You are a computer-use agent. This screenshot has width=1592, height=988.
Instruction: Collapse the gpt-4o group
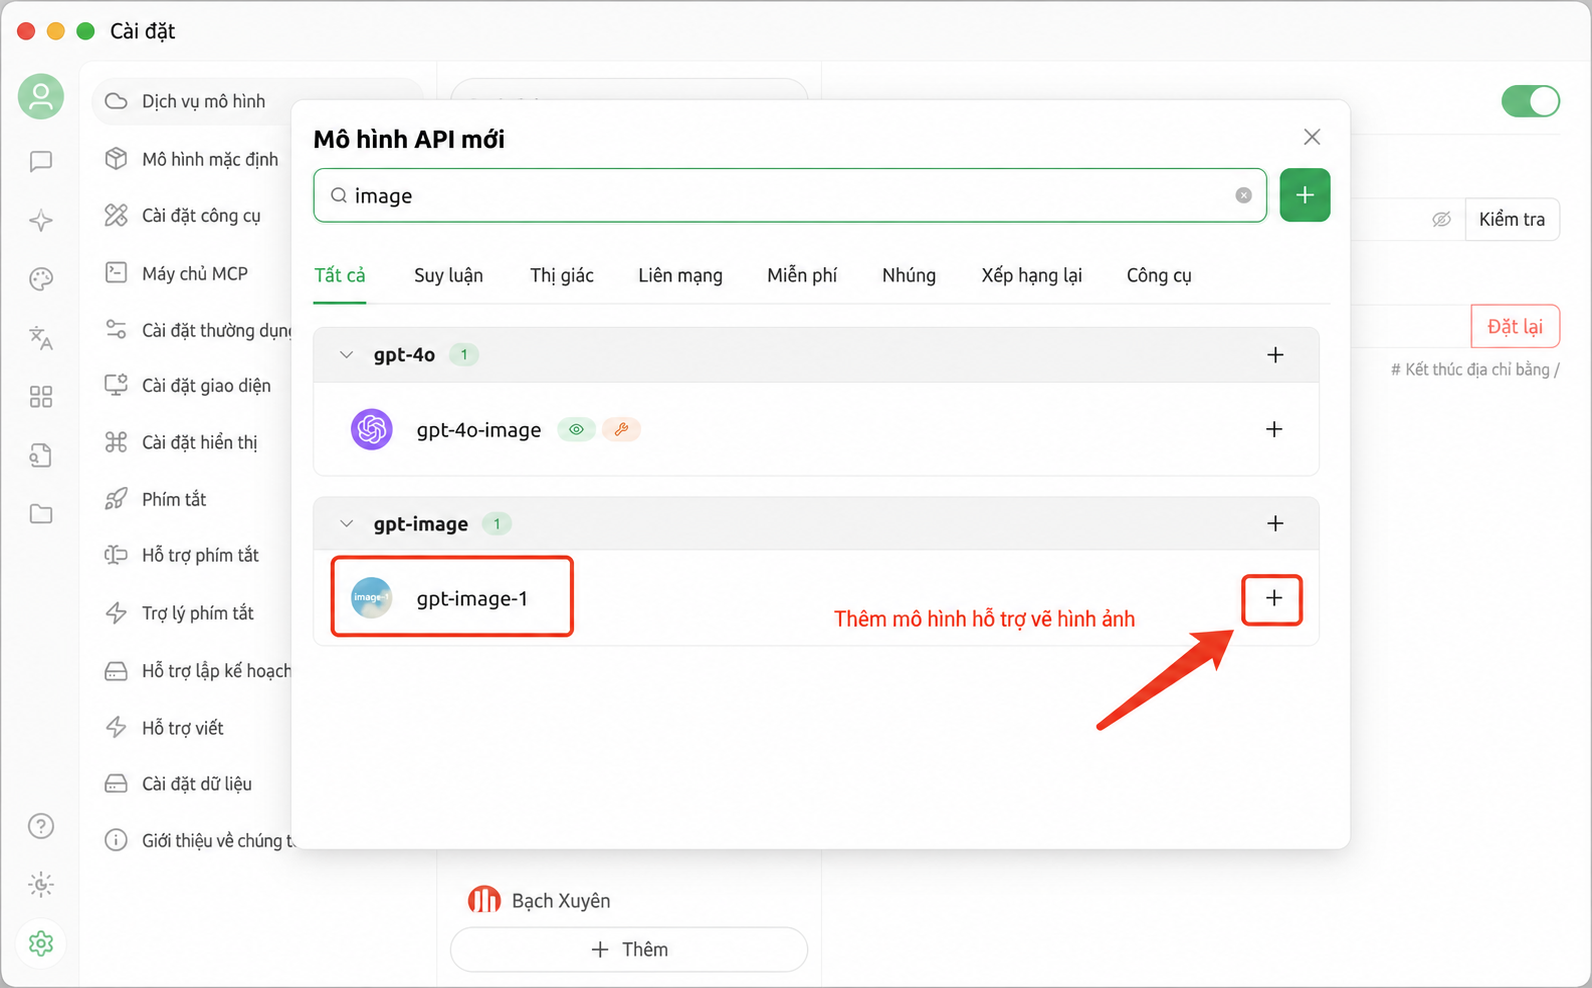click(346, 355)
